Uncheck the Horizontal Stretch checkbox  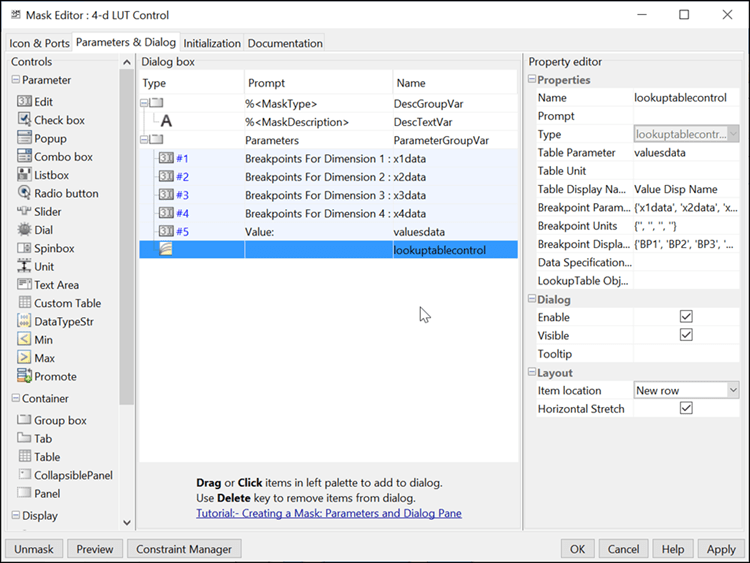pyautogui.click(x=686, y=408)
